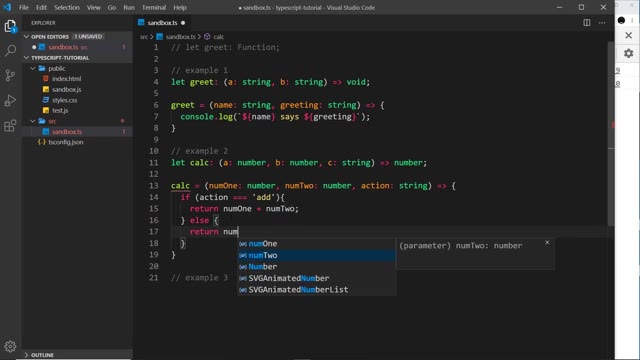
Task: Select sandbox.ts under src folder
Action: coord(78,132)
